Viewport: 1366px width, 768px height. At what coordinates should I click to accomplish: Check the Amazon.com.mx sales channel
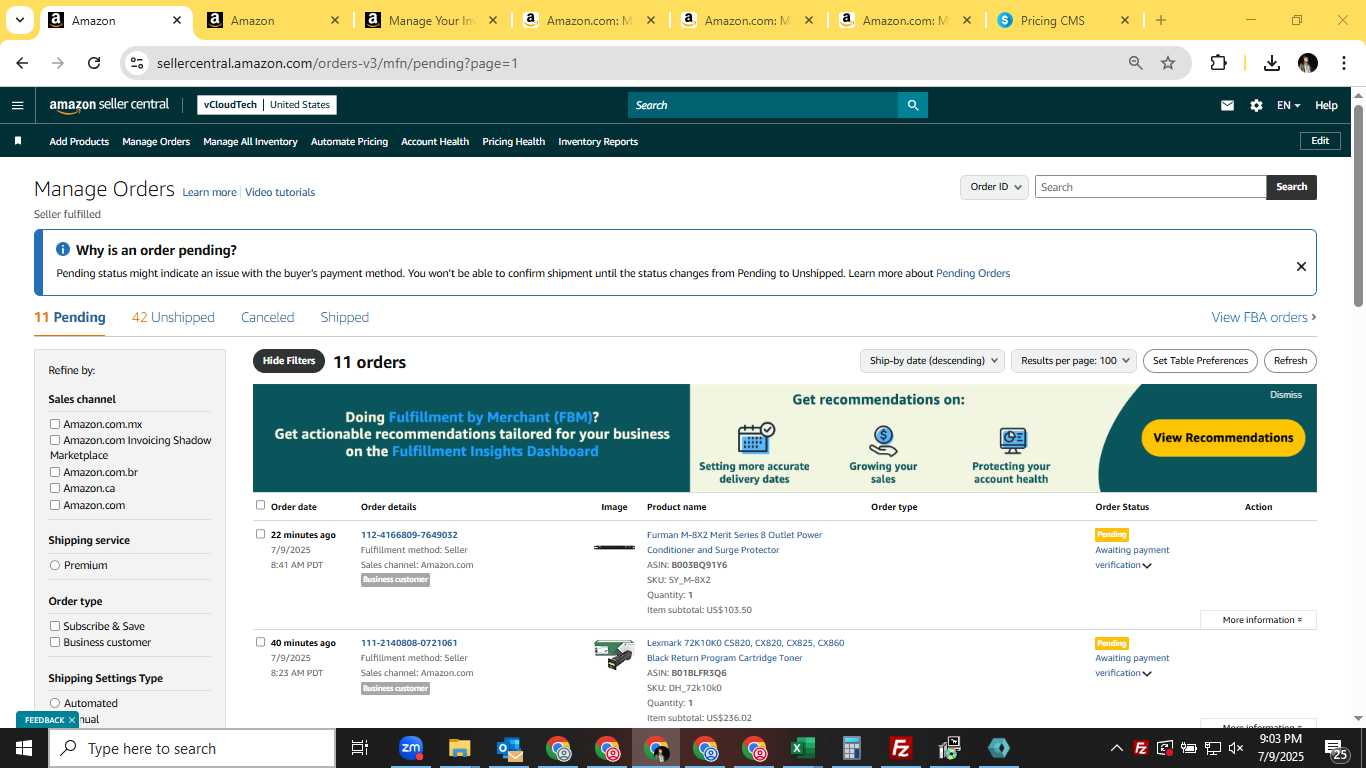point(55,424)
